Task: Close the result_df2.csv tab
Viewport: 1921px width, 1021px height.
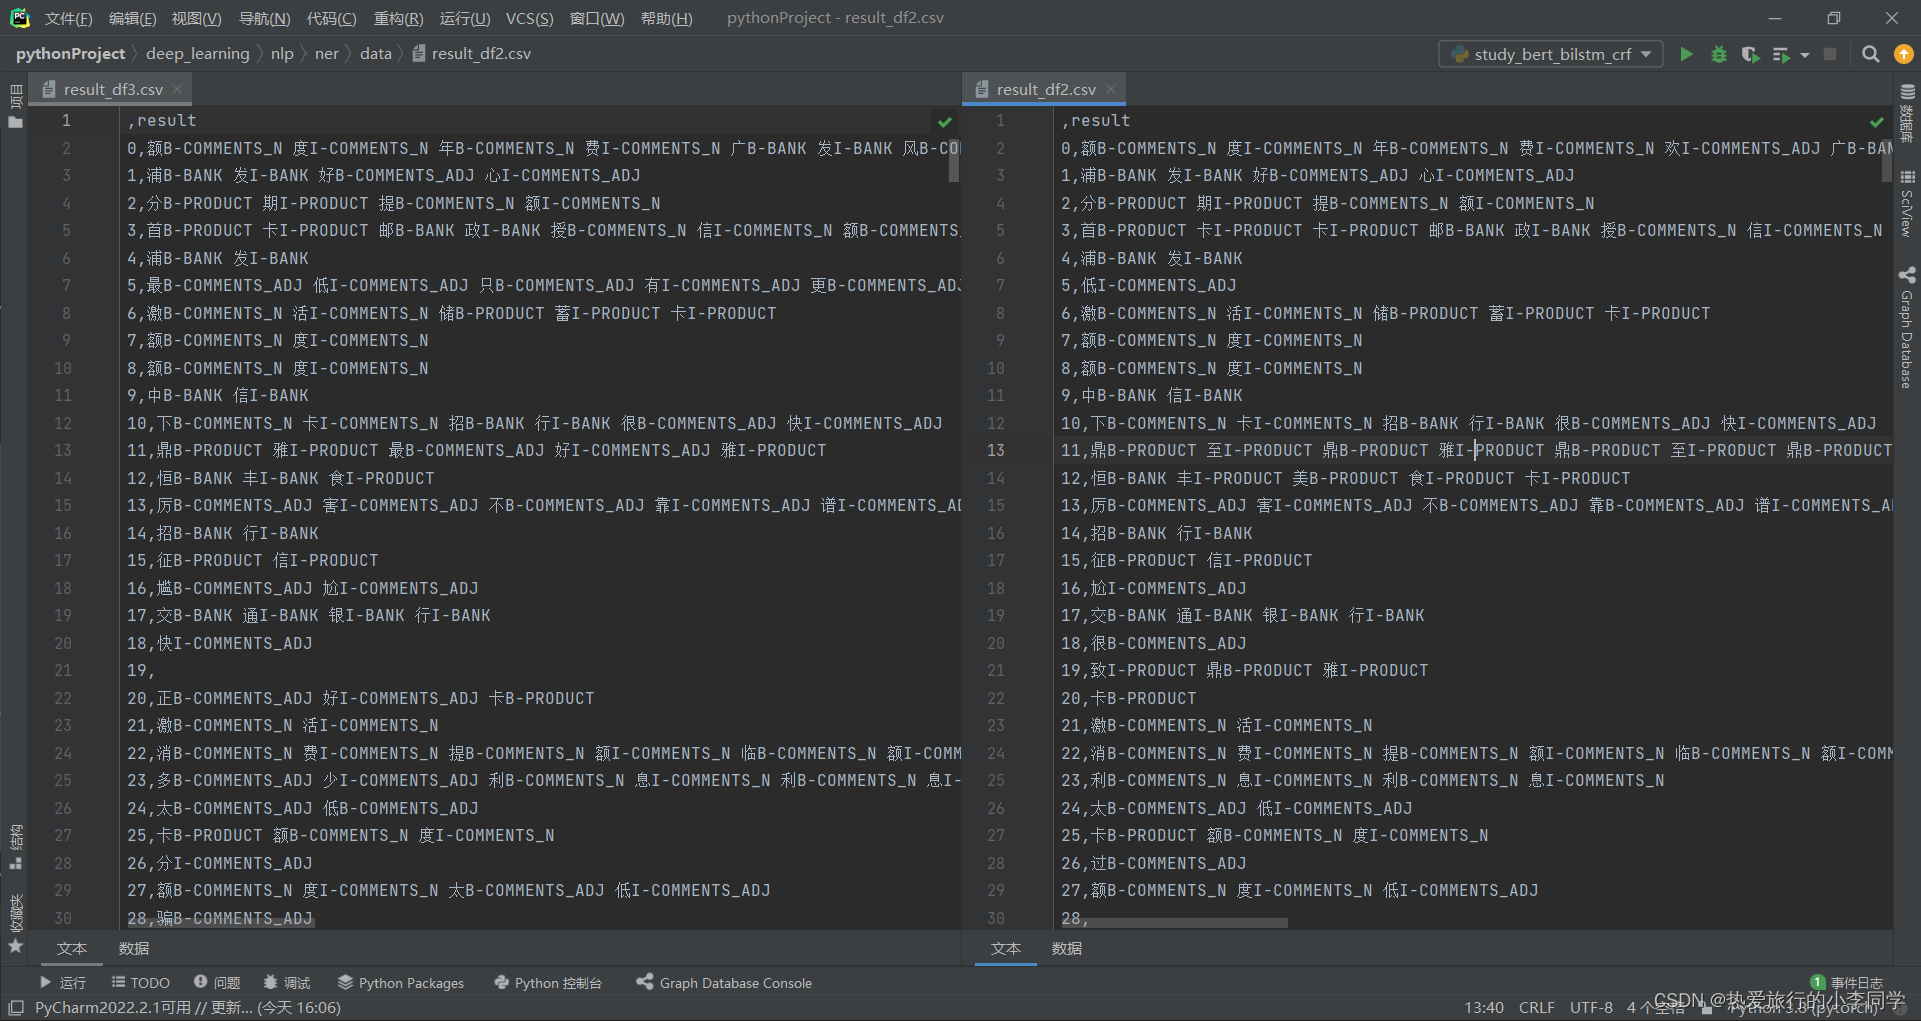Action: tap(1110, 89)
